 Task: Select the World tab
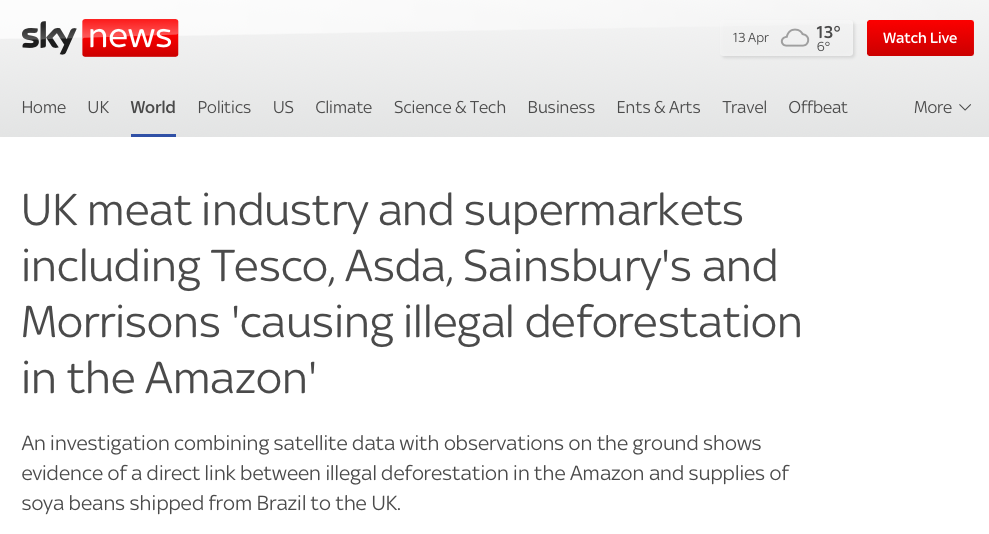click(x=153, y=107)
